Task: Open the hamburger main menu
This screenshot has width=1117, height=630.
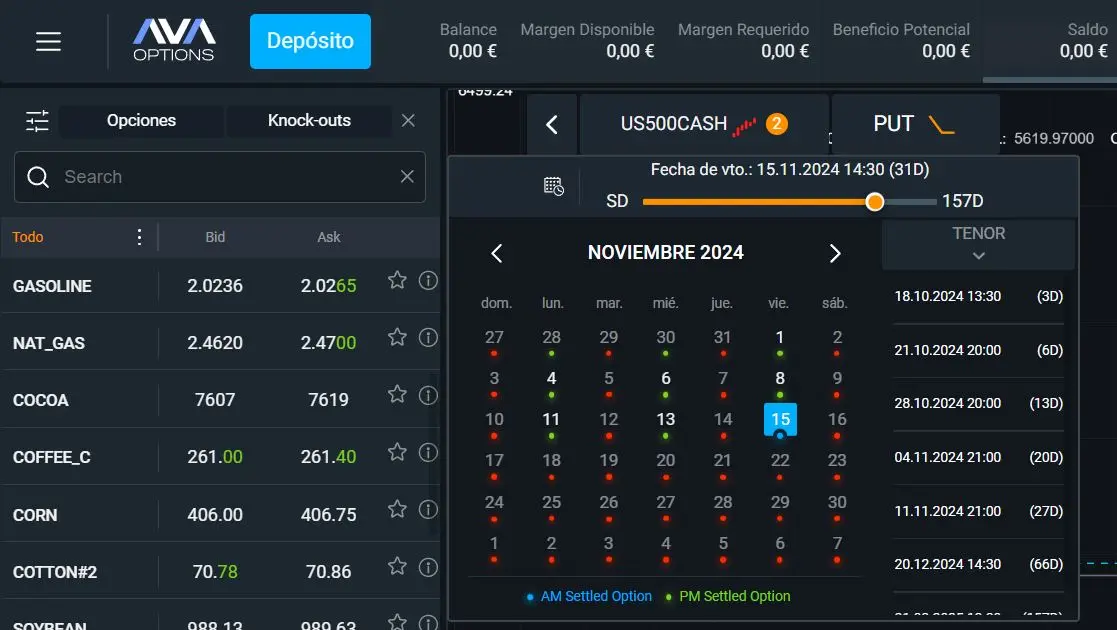Action: click(x=48, y=41)
